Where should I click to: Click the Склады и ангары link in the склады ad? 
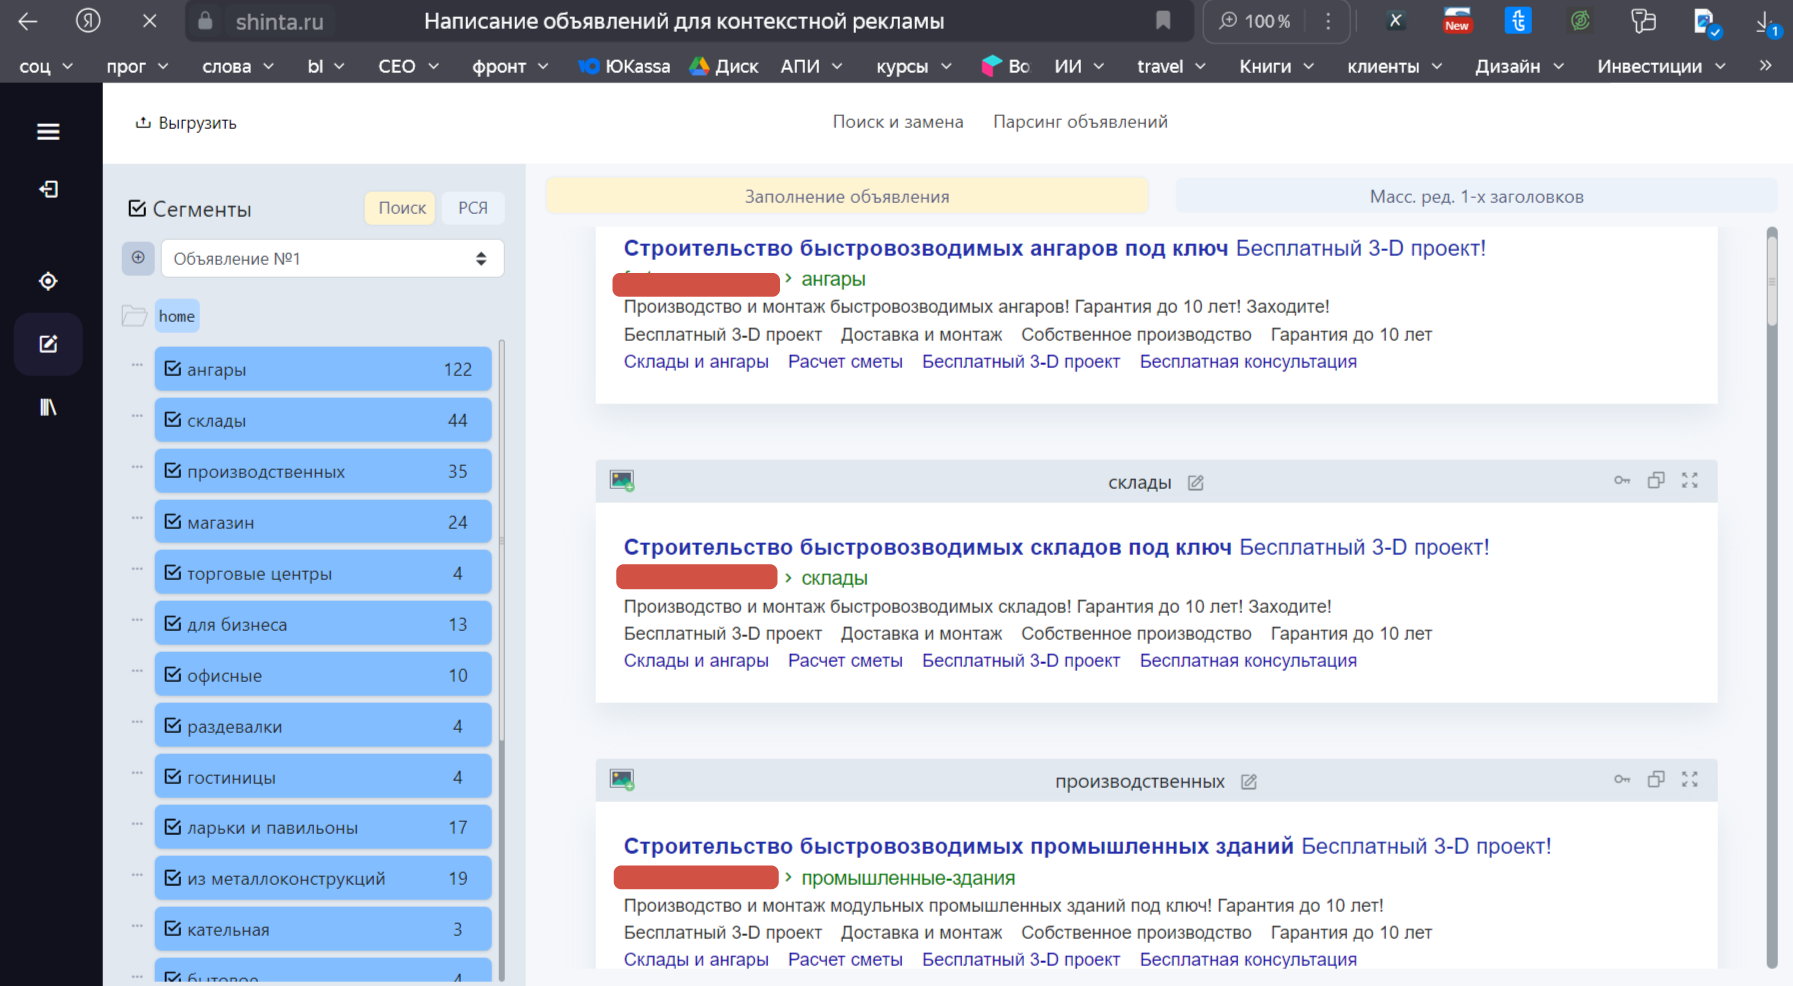(696, 661)
